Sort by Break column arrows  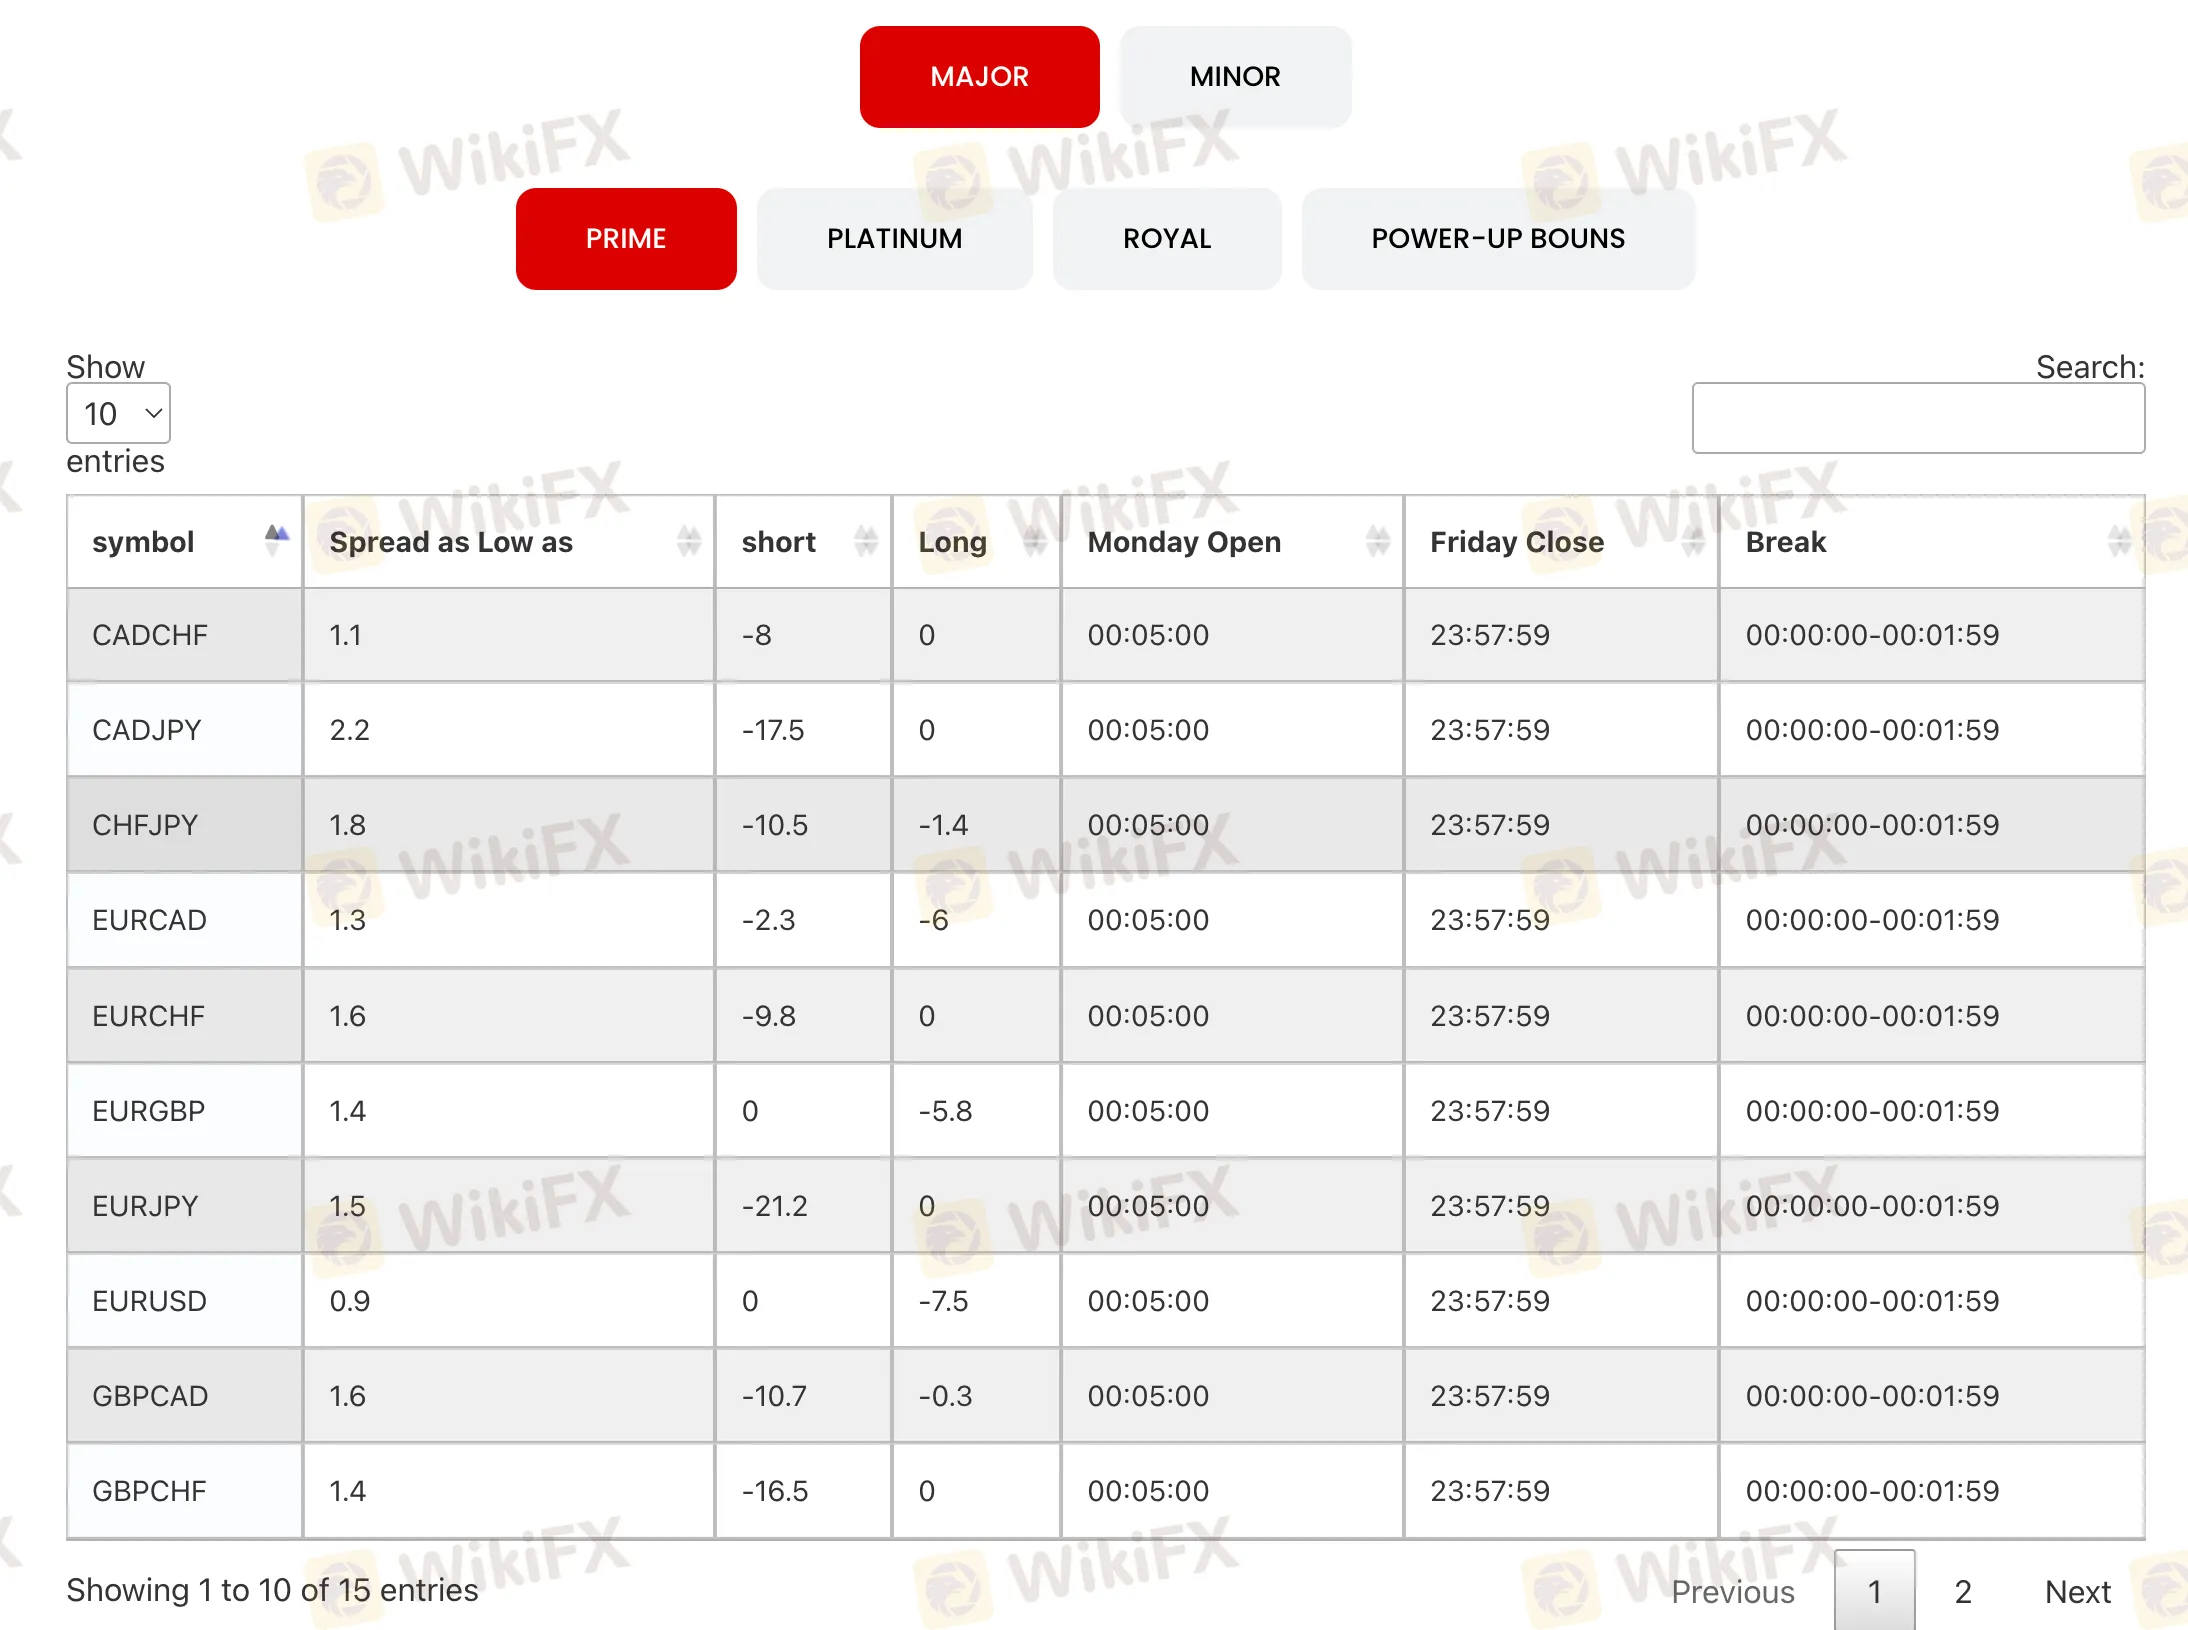click(2118, 541)
